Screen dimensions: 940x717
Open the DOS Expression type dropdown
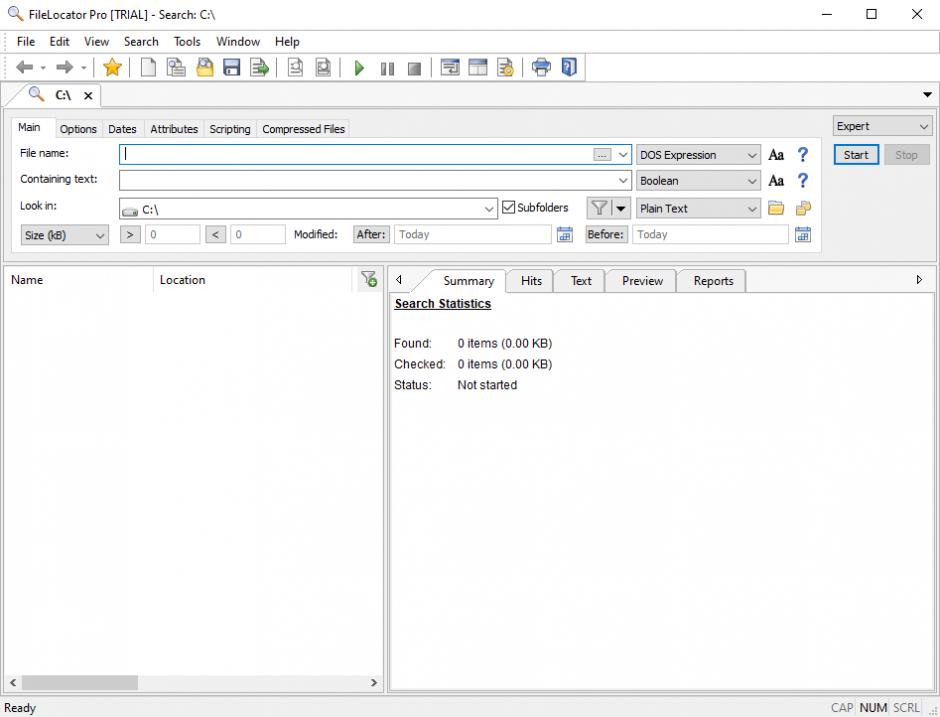point(698,155)
